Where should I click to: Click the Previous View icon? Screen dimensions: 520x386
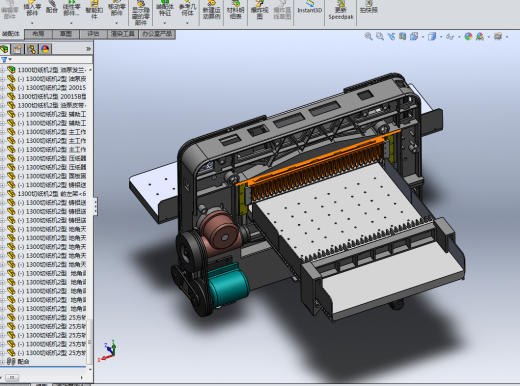(x=391, y=36)
